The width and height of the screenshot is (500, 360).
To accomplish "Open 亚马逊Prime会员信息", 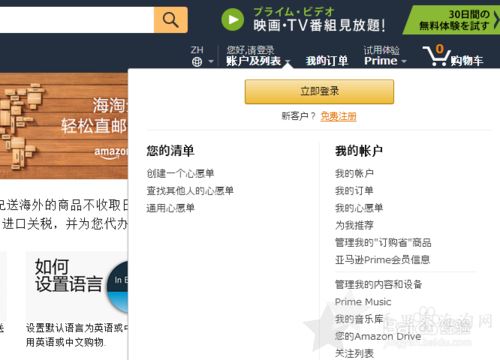I will (382, 260).
